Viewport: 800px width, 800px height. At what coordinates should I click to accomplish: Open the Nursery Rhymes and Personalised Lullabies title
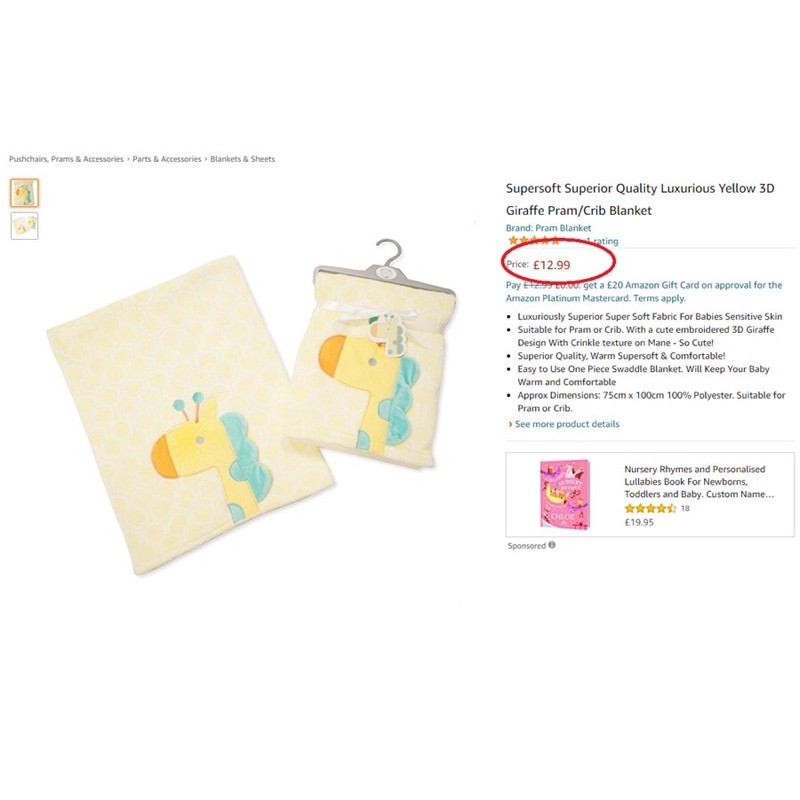pyautogui.click(x=699, y=481)
